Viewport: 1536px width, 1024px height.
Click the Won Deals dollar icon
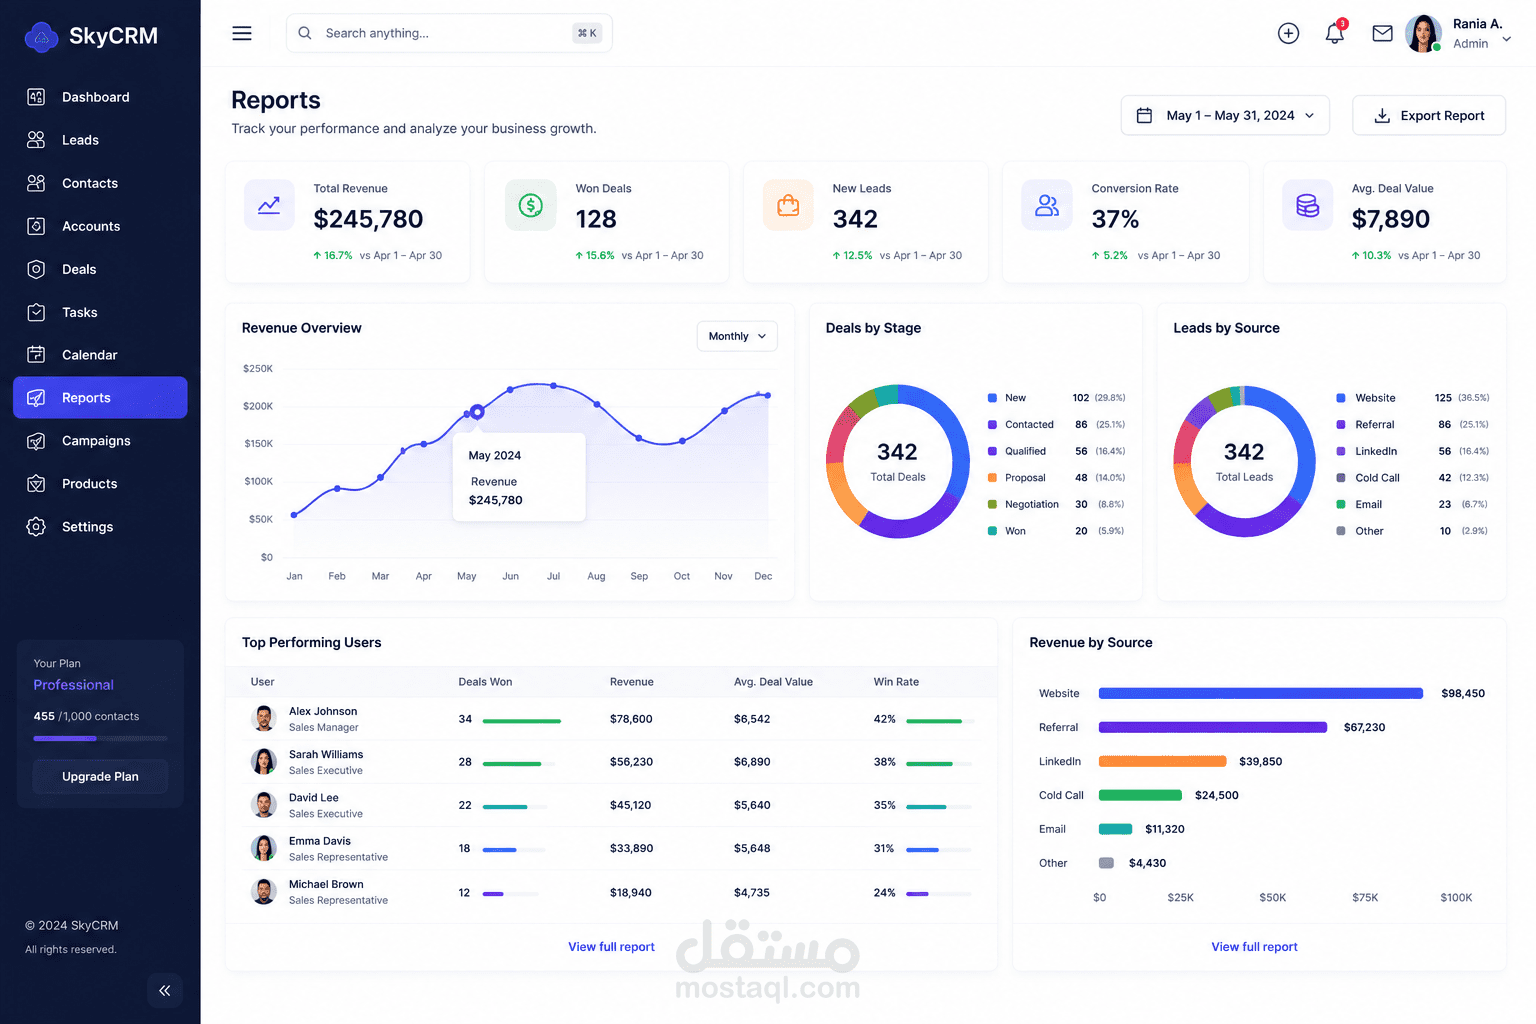[531, 205]
